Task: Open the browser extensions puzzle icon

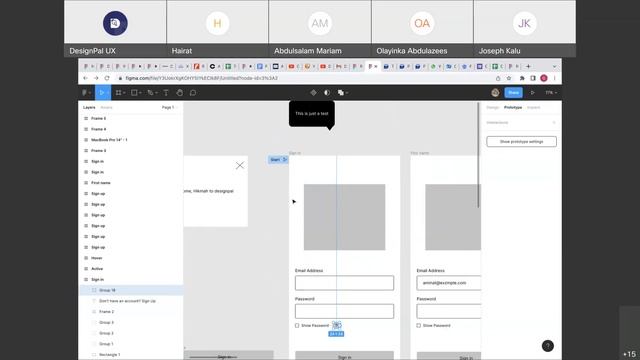Action: tap(522, 78)
